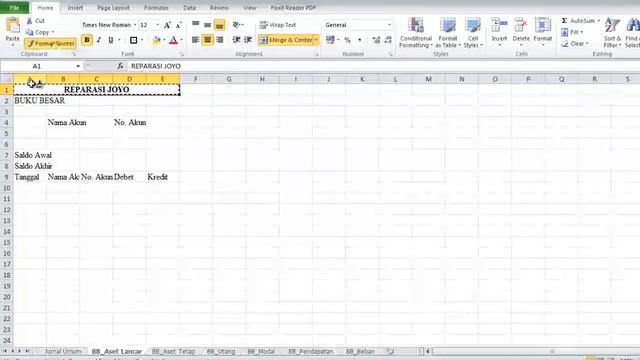This screenshot has height=360, width=640.
Task: Apply Percent Style
Action: [347, 40]
